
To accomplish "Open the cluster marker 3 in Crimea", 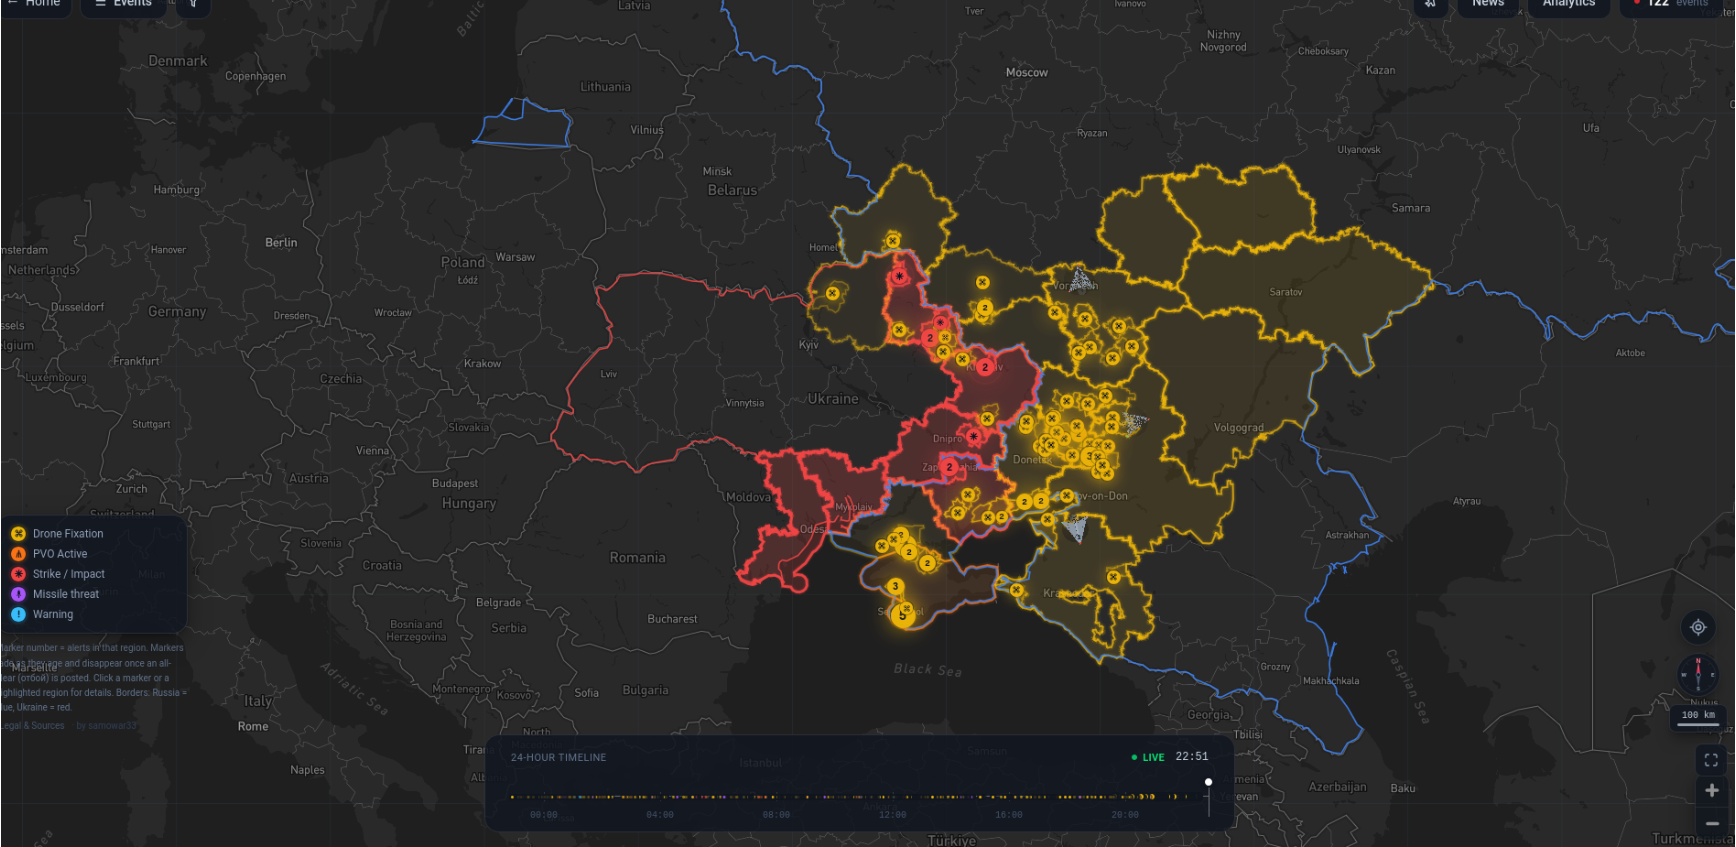I will point(895,586).
